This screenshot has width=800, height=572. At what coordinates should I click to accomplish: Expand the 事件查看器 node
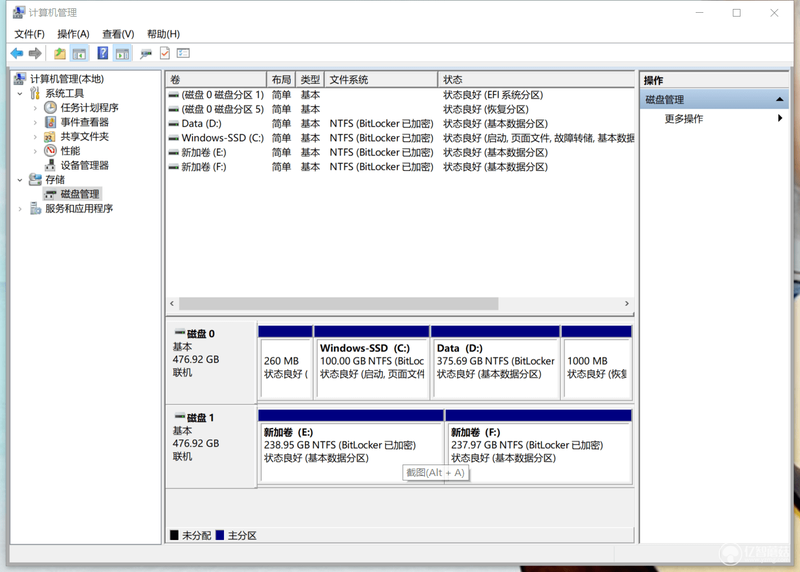pyautogui.click(x=35, y=122)
